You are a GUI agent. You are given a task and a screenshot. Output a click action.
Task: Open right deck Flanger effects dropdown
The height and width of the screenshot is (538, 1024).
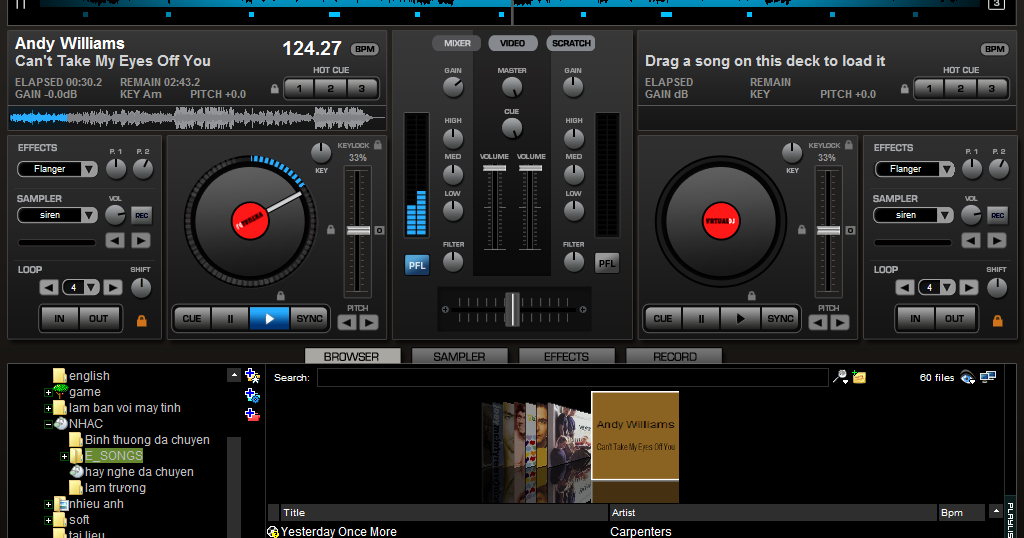[x=946, y=170]
